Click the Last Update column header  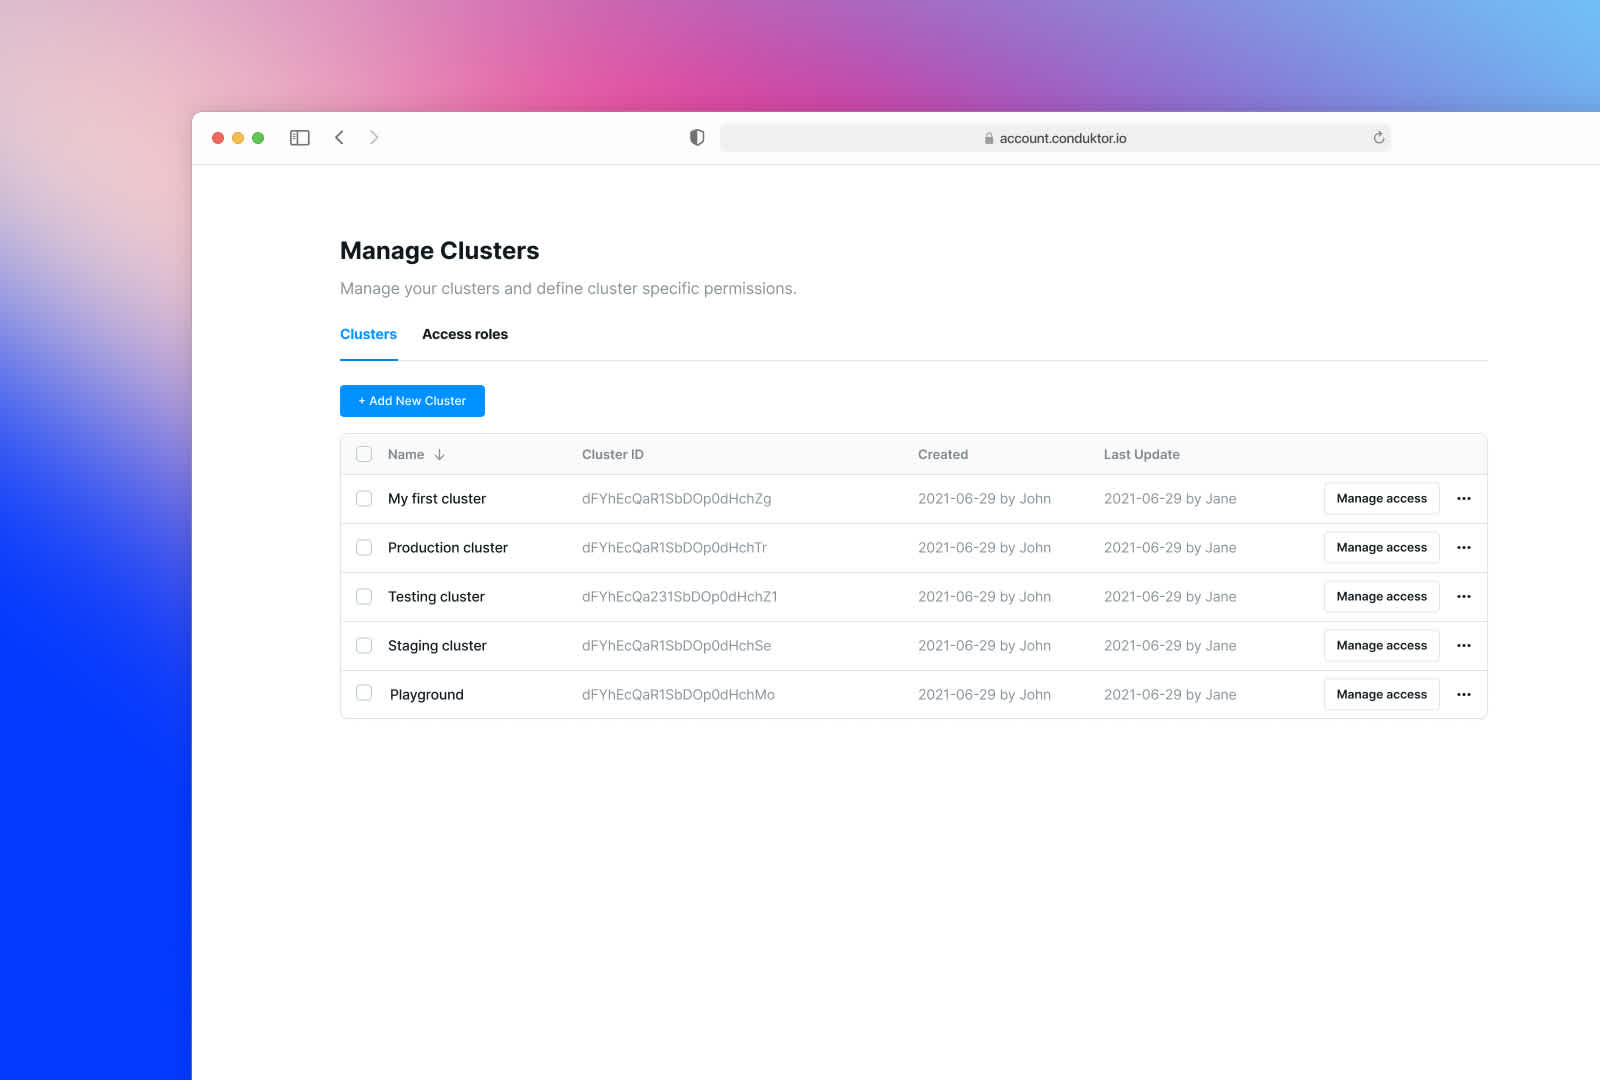1142,455
